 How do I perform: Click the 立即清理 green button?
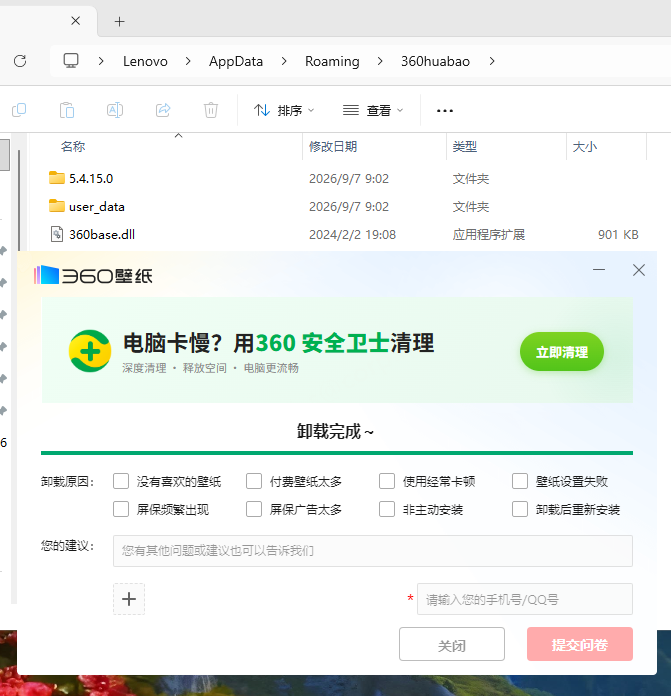[562, 352]
